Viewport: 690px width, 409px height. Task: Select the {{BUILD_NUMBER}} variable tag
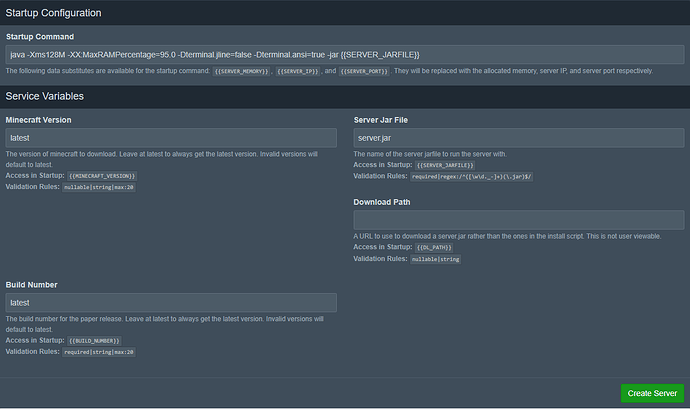point(94,341)
